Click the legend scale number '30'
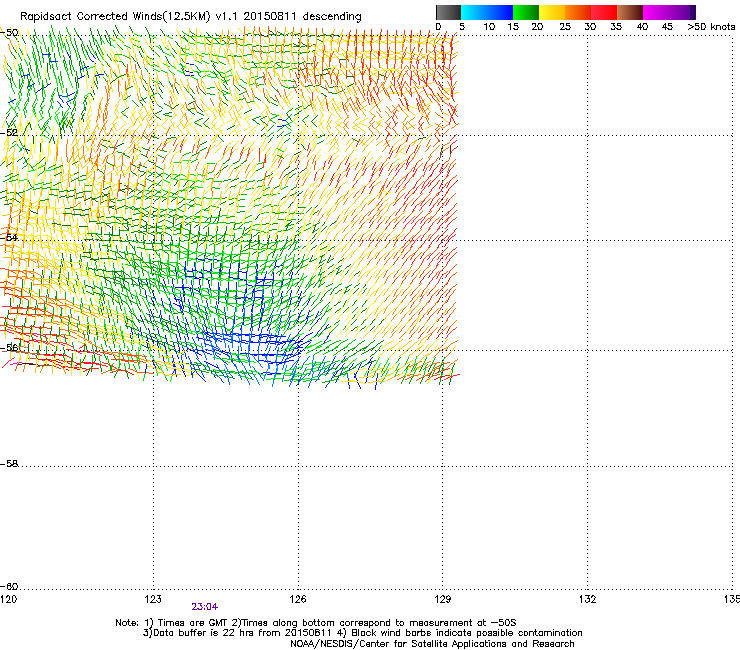 click(590, 27)
